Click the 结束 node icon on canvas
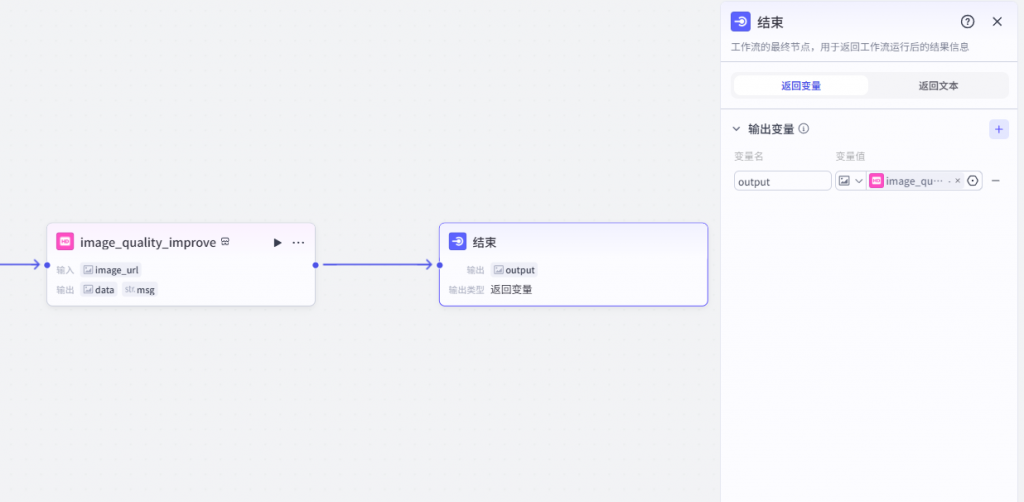The height and width of the screenshot is (502, 1024). tap(458, 242)
